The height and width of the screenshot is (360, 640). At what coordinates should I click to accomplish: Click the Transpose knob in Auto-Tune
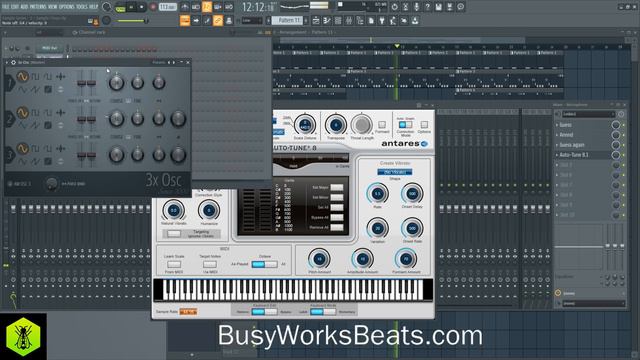point(336,125)
